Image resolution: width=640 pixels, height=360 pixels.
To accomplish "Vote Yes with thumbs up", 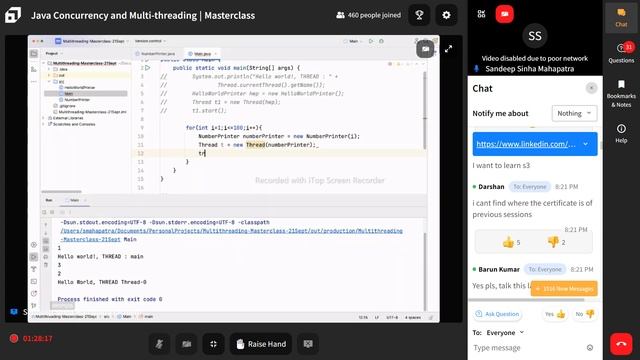I will pyautogui.click(x=555, y=314).
